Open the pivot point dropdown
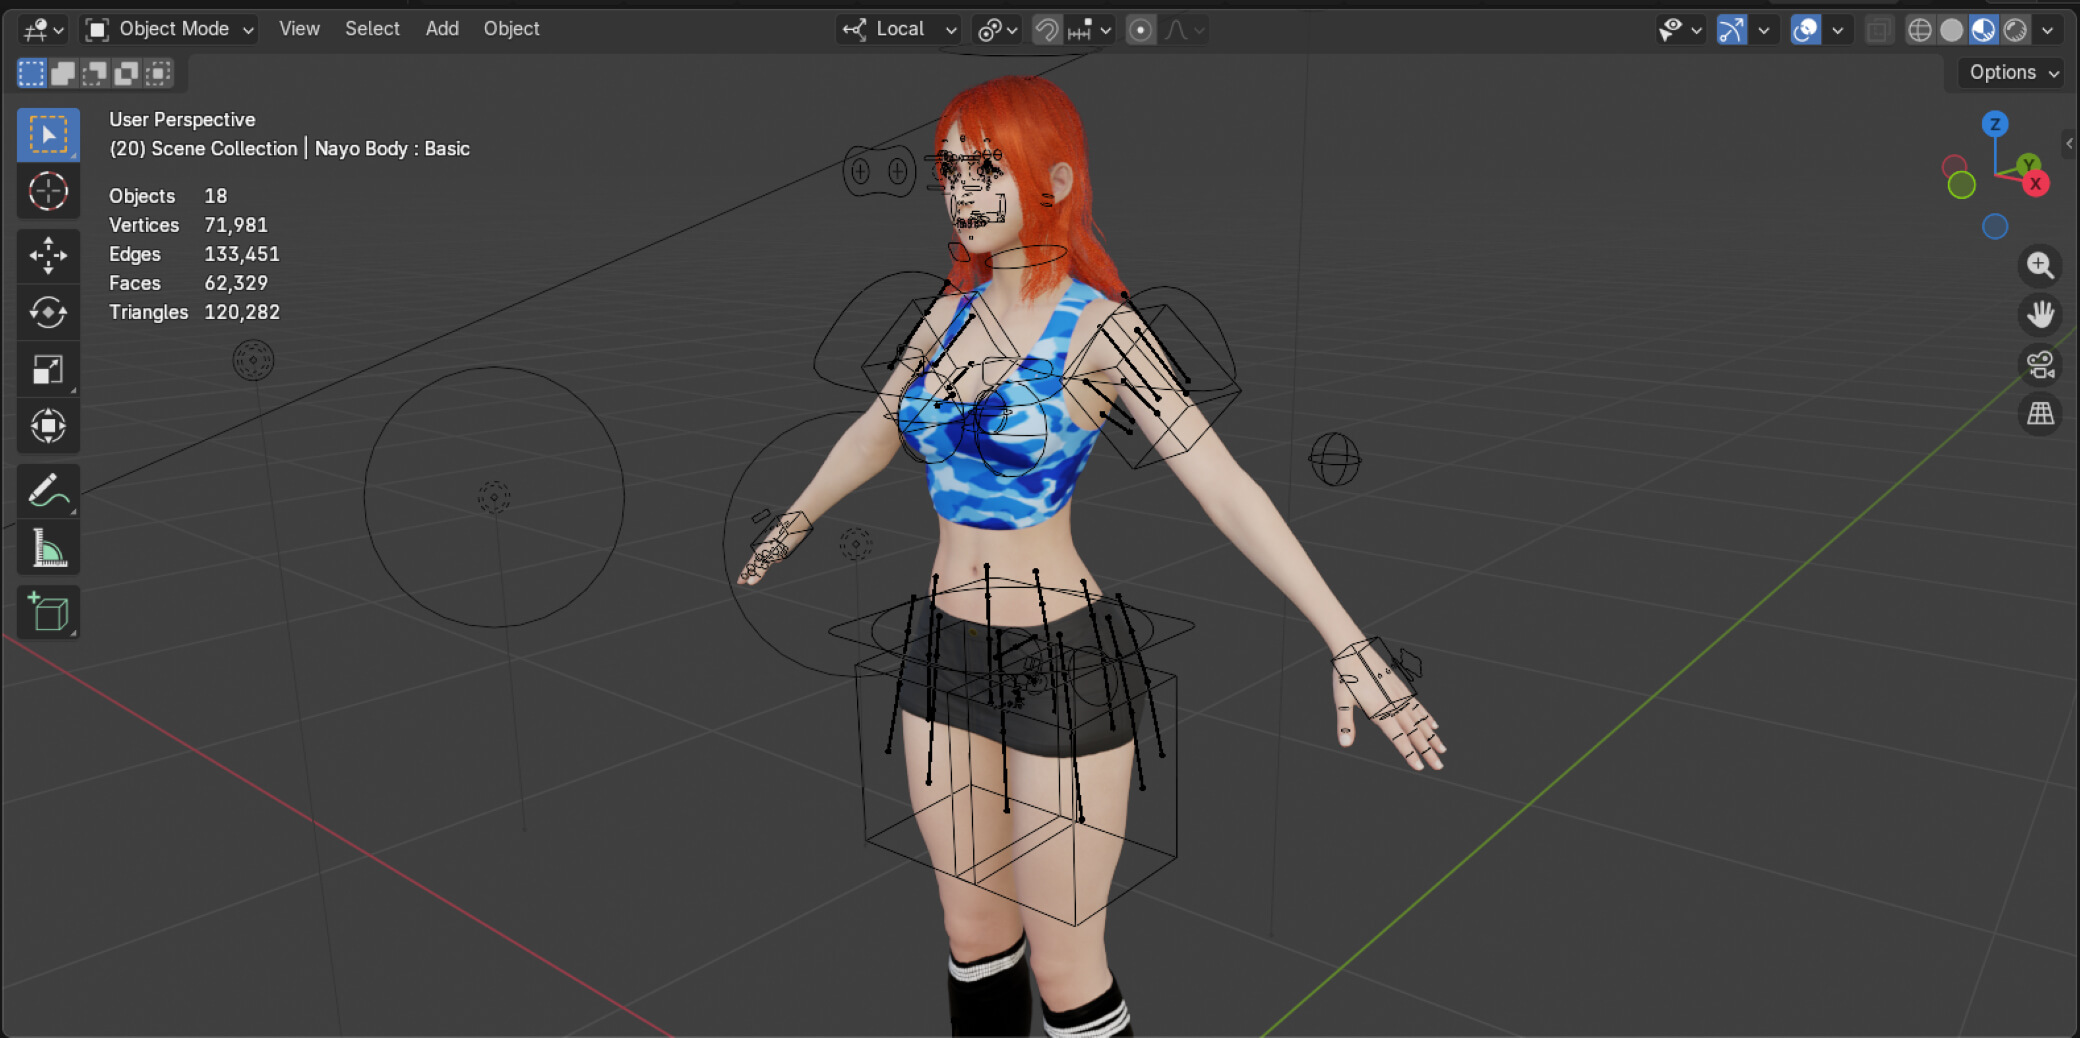 [997, 30]
